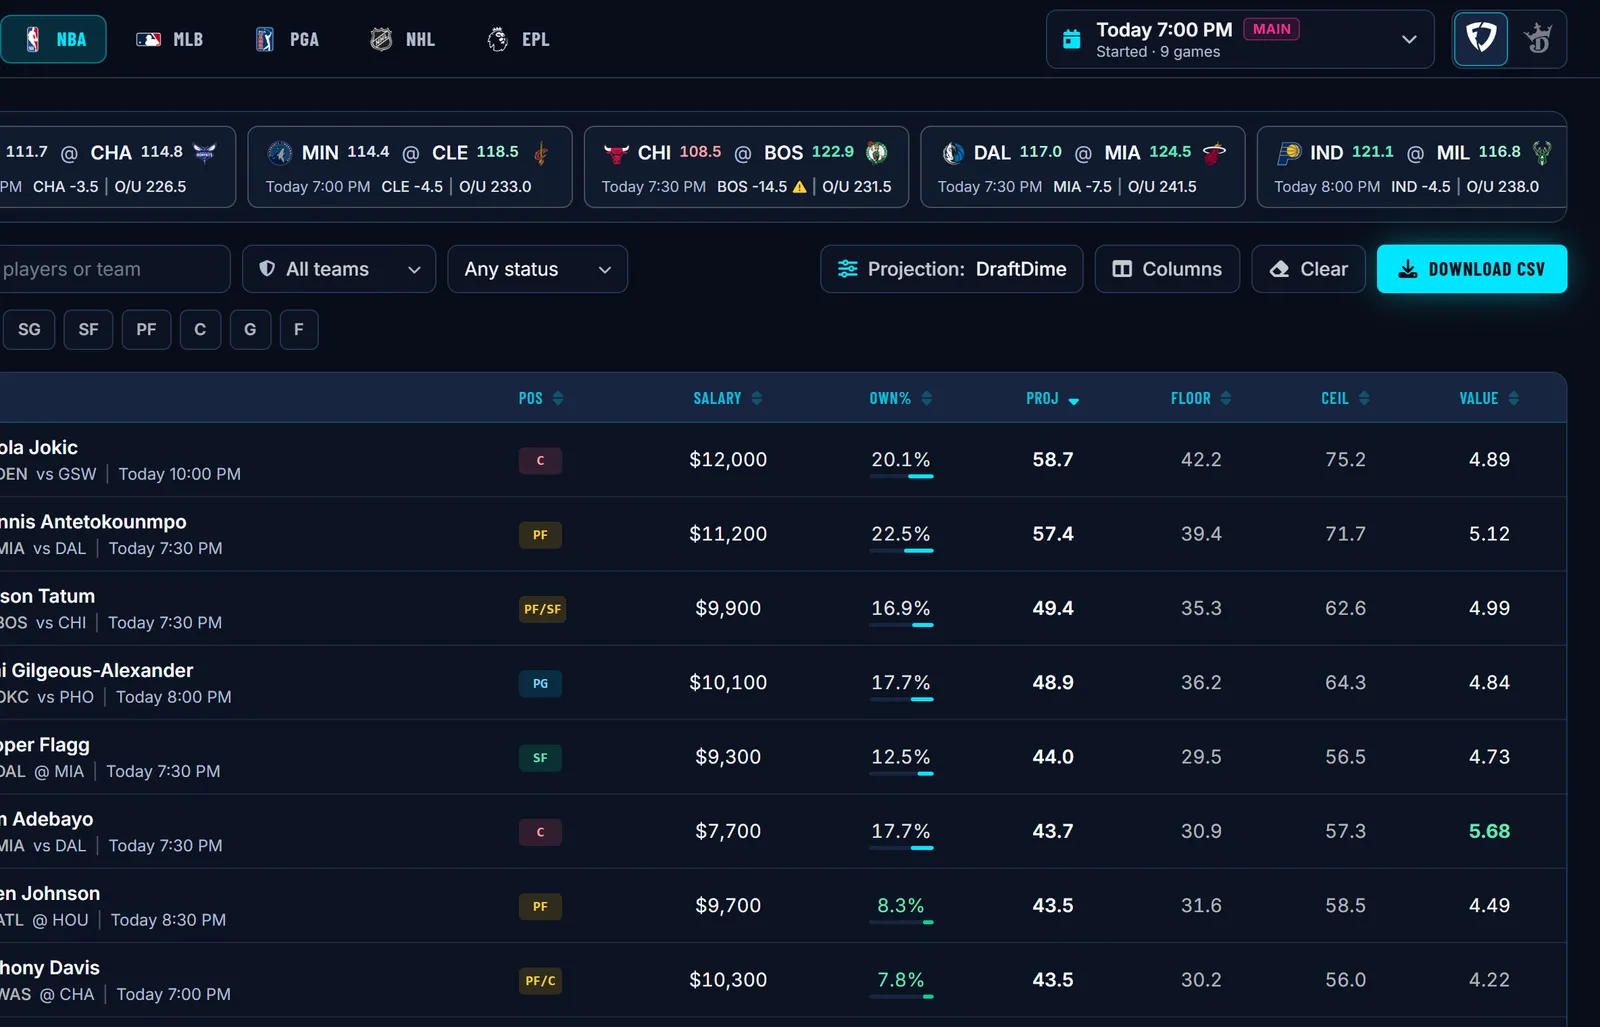Viewport: 1600px width, 1027px height.
Task: Click the Minnesota Timberwolves team logo
Action: pos(280,153)
